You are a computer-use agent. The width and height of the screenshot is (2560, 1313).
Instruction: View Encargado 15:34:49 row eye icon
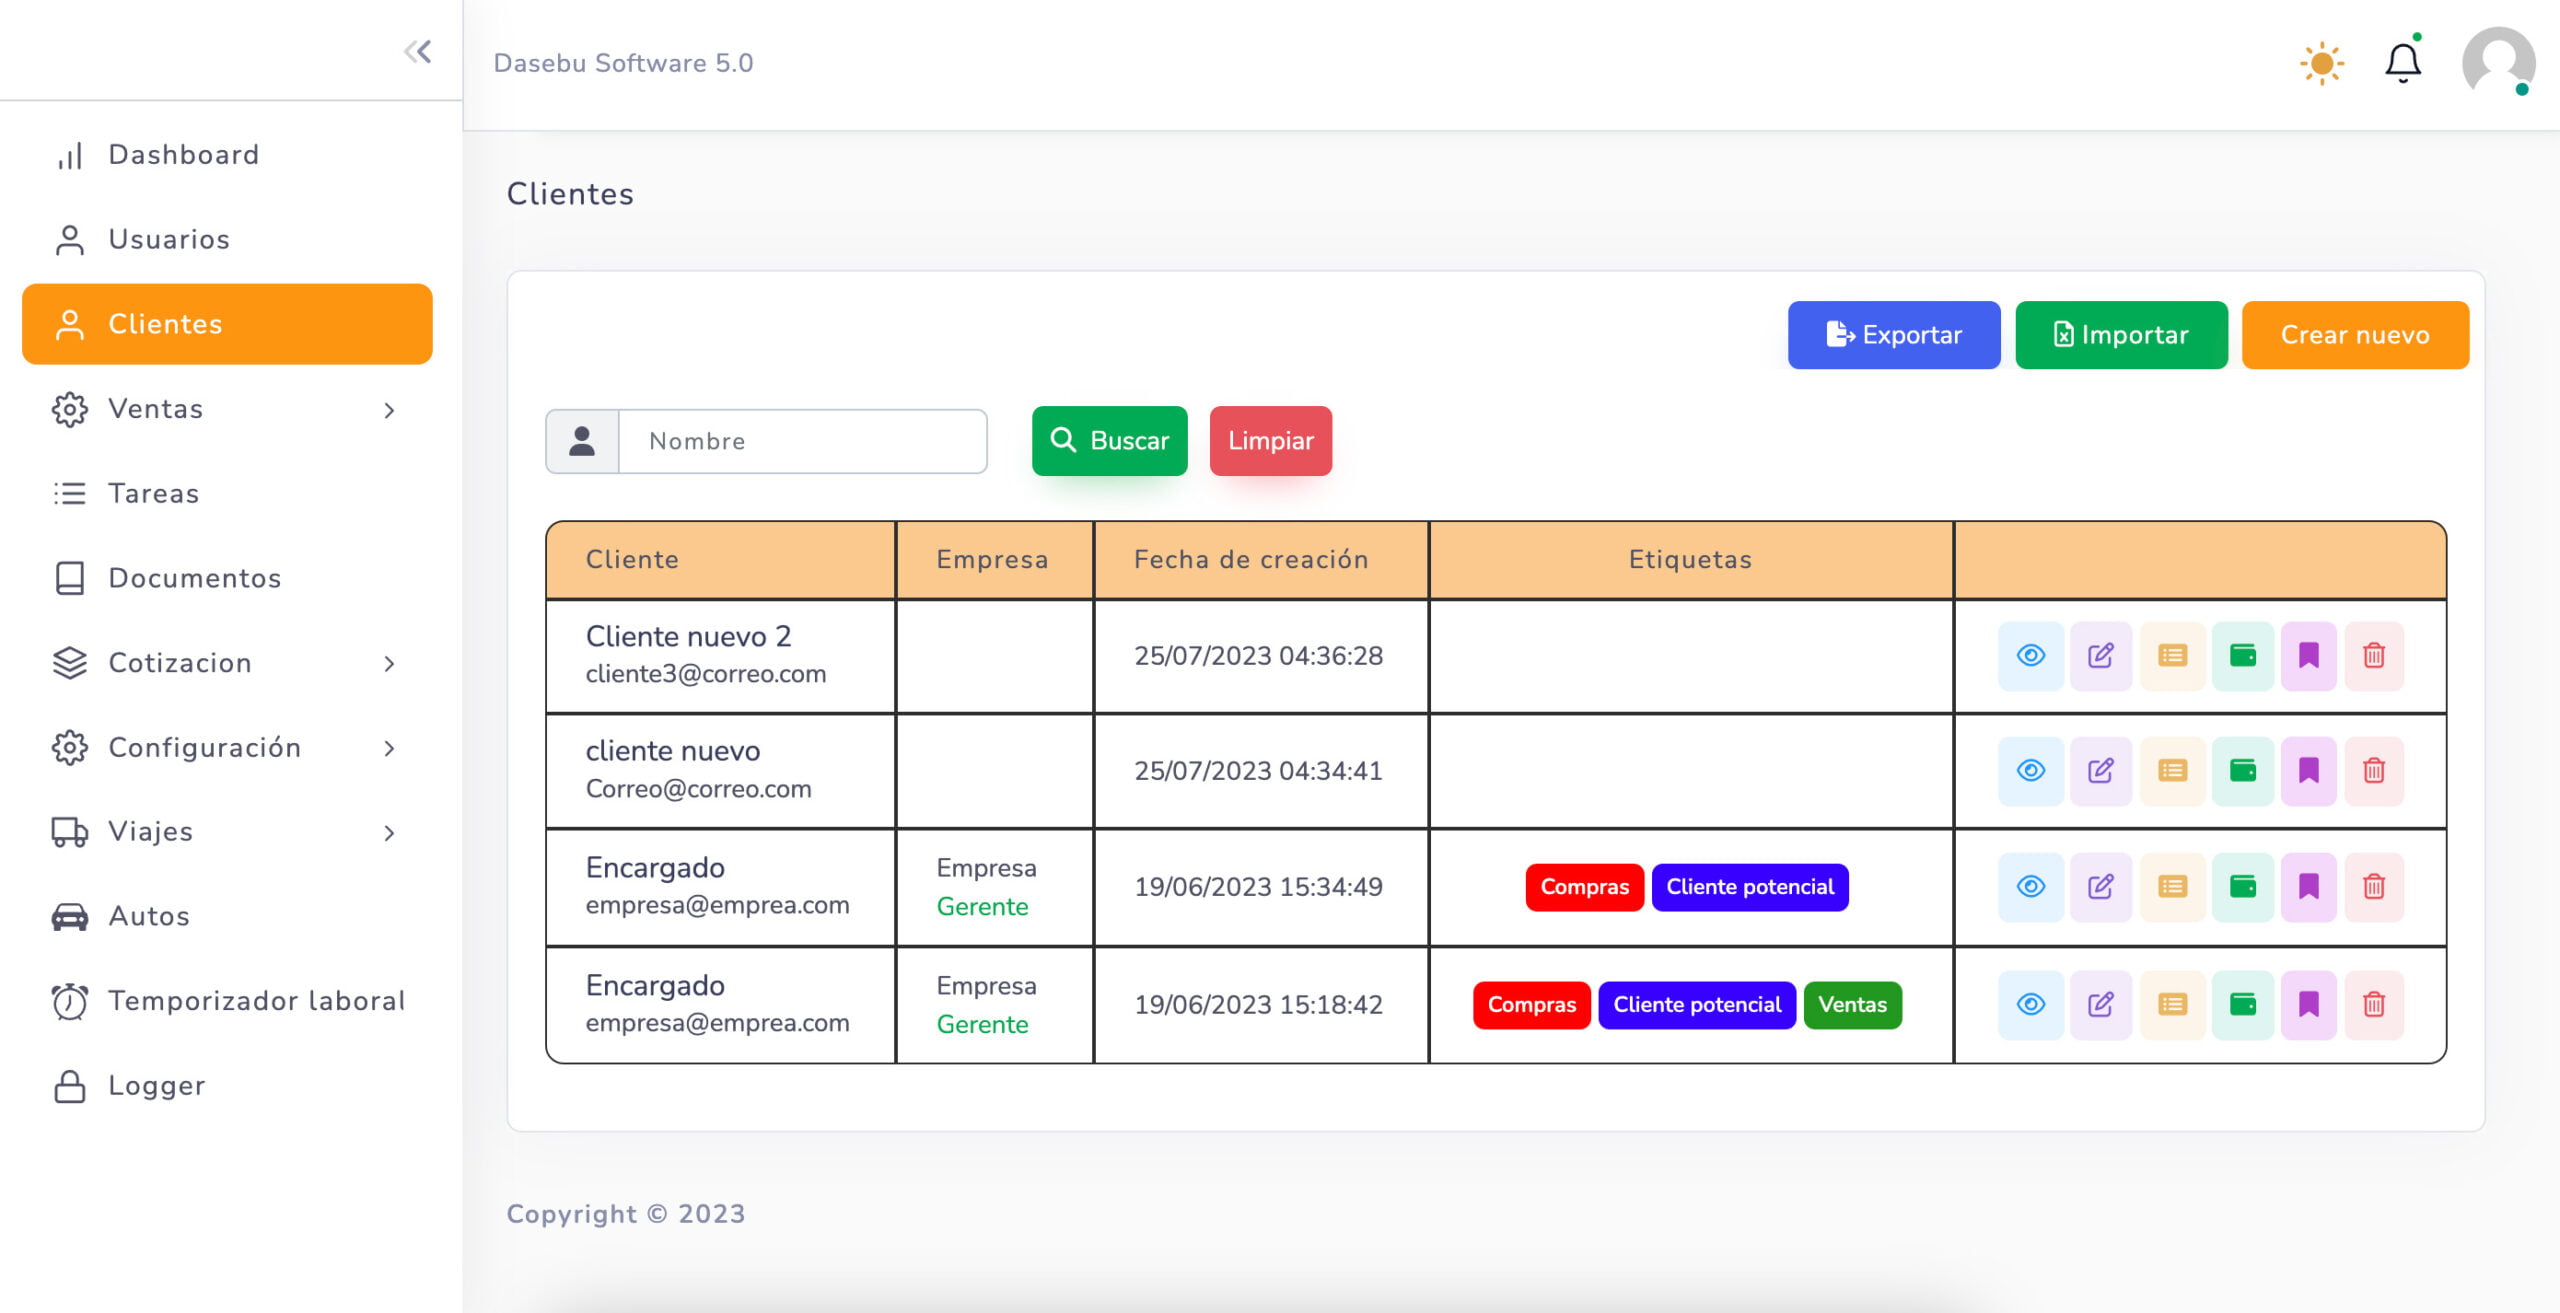point(2031,887)
